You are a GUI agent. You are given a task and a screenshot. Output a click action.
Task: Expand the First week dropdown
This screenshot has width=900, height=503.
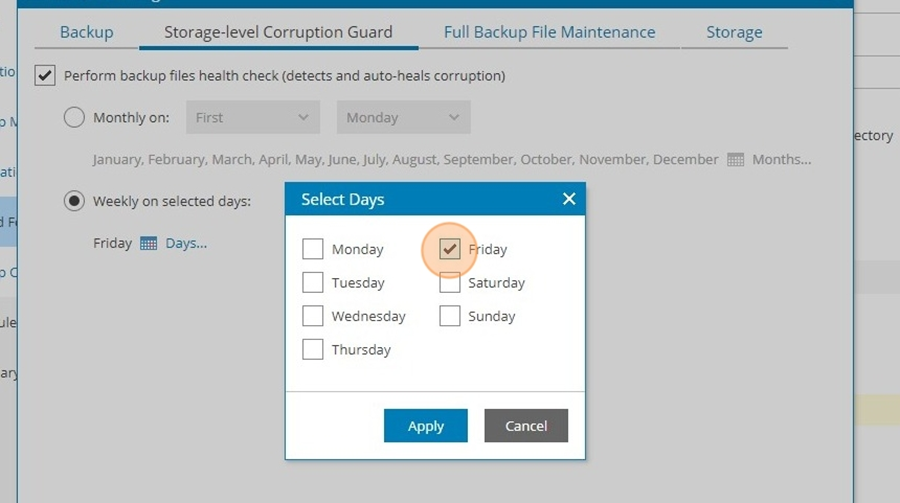(253, 117)
